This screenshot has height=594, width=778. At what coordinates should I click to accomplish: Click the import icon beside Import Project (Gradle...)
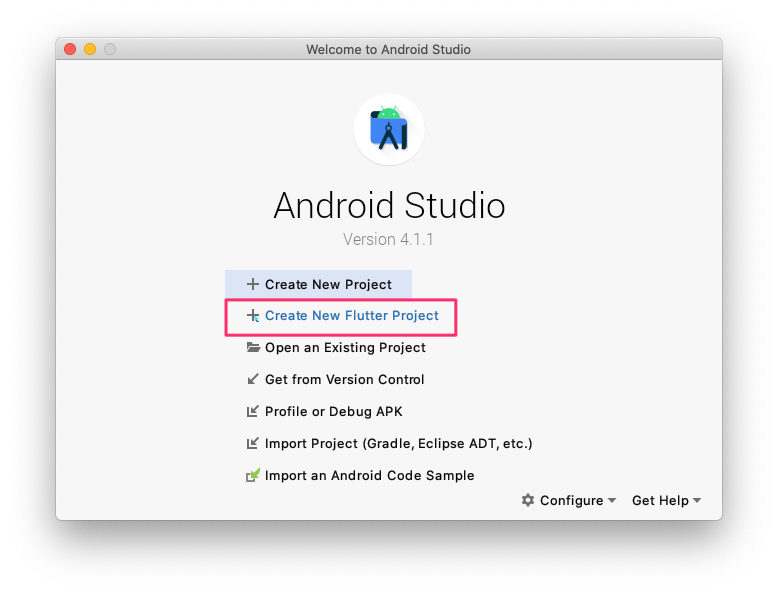pyautogui.click(x=253, y=443)
